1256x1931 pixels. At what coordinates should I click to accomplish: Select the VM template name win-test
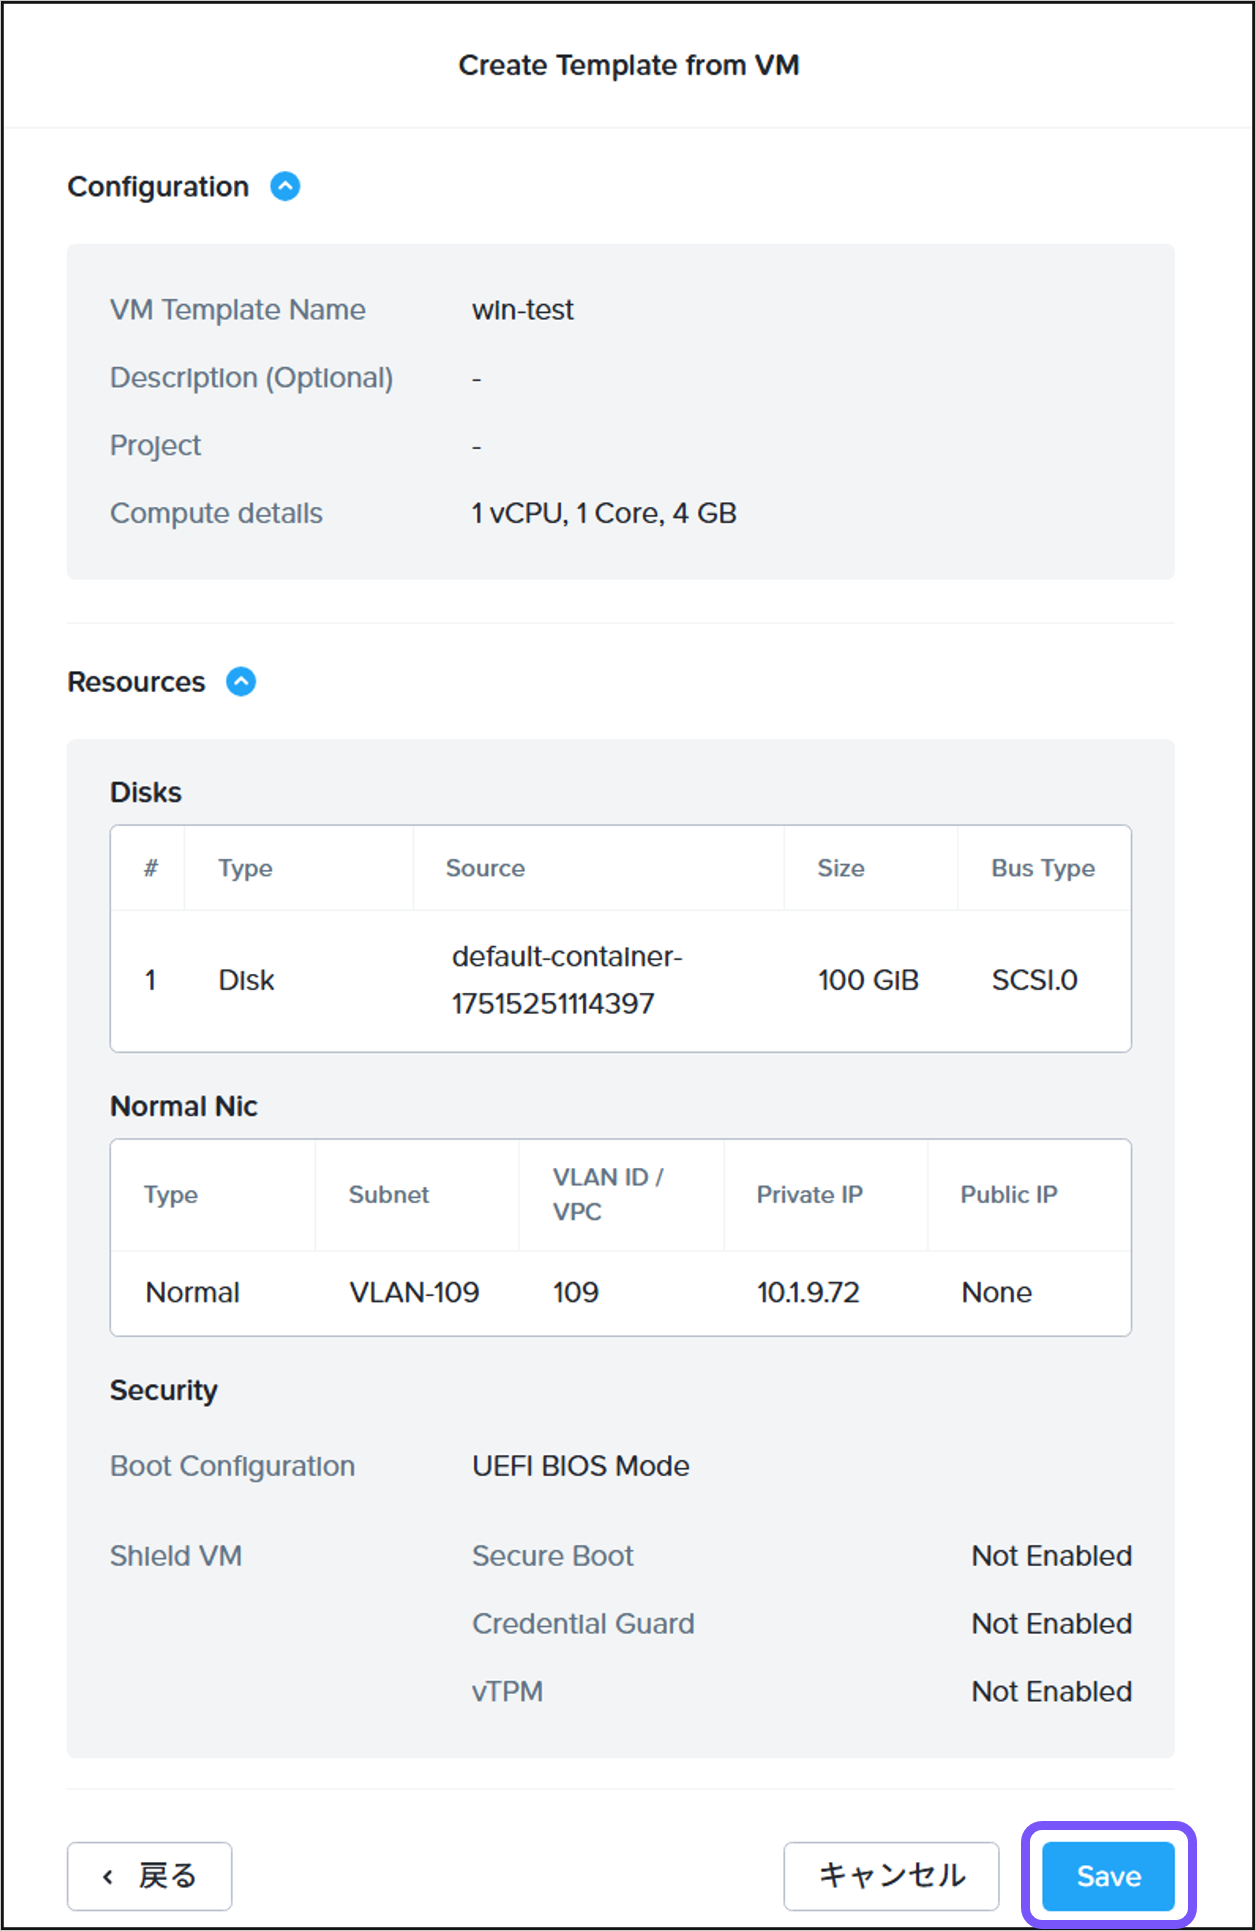pos(522,310)
